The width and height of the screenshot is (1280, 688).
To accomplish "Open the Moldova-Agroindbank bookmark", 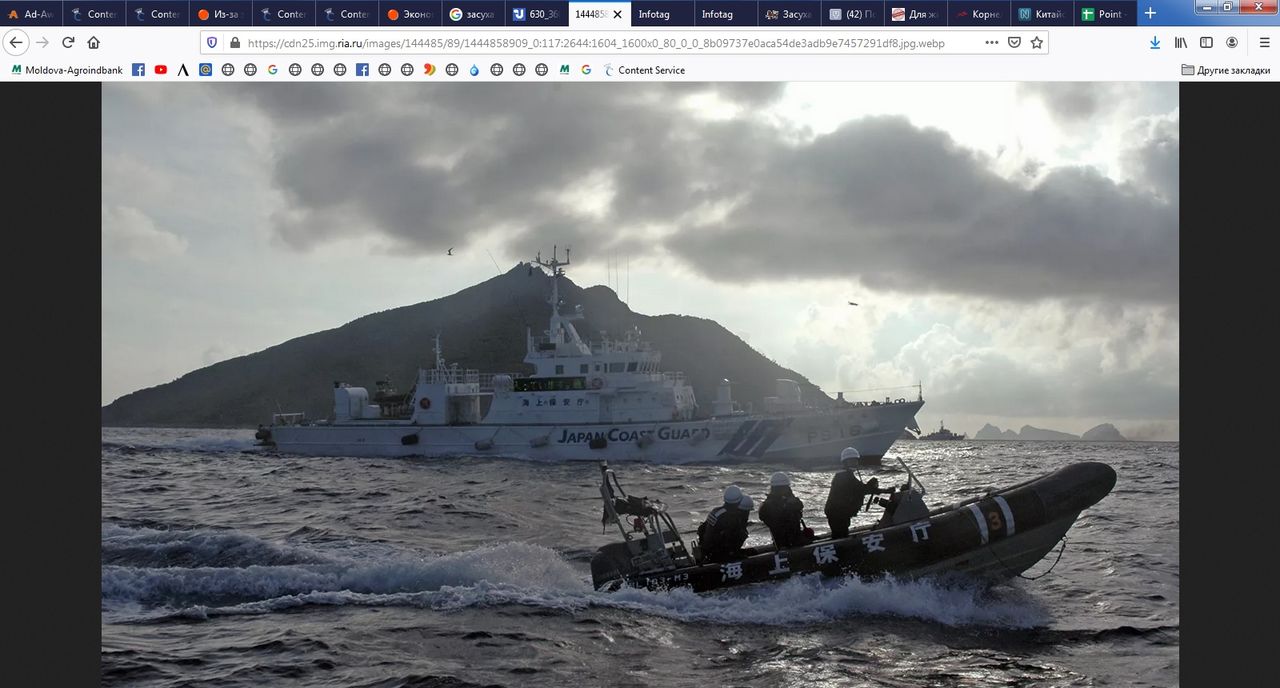I will click(x=67, y=70).
